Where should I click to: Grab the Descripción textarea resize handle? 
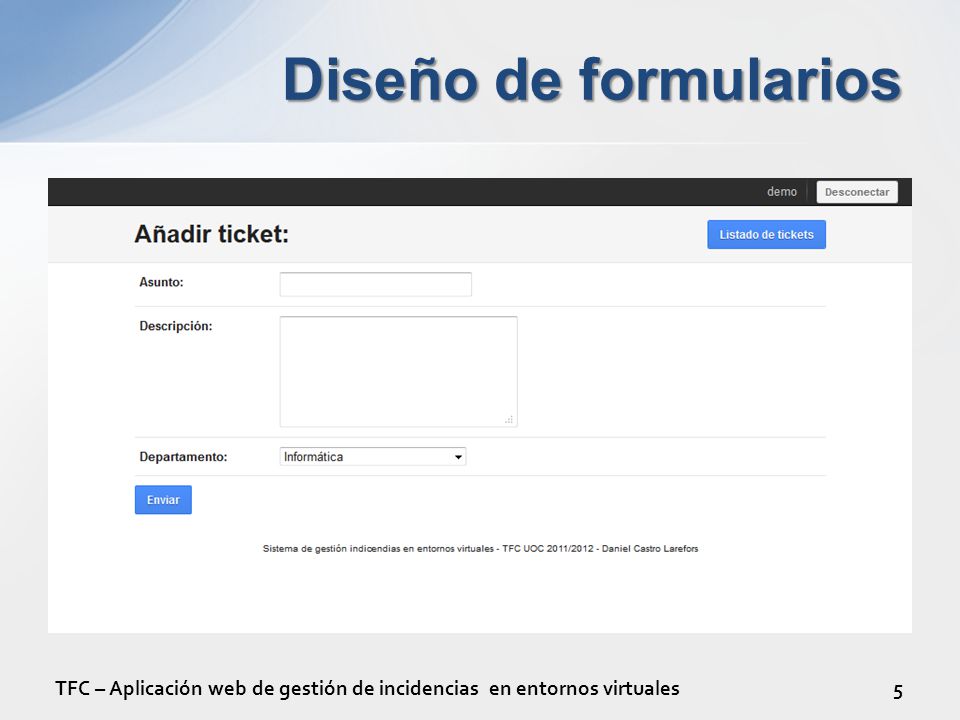(509, 419)
